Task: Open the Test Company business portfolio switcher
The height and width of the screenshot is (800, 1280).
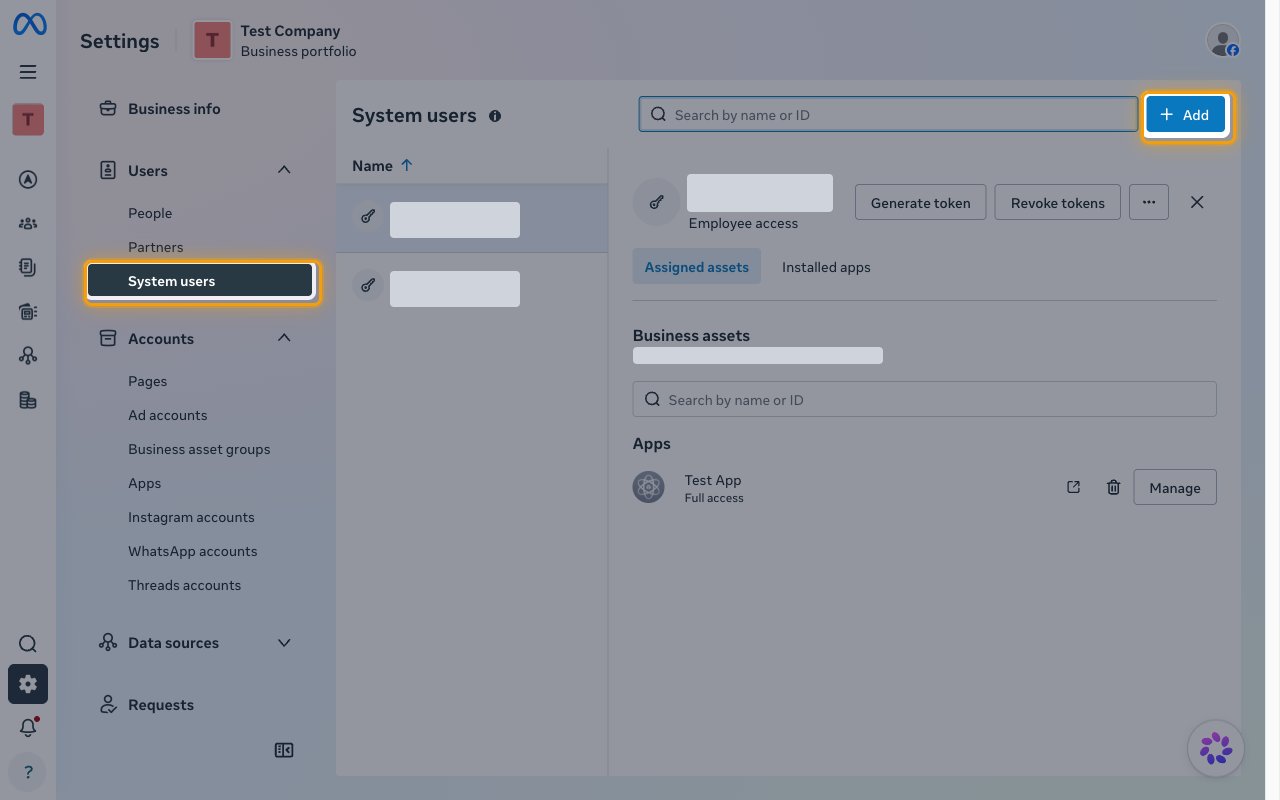Action: [x=275, y=40]
